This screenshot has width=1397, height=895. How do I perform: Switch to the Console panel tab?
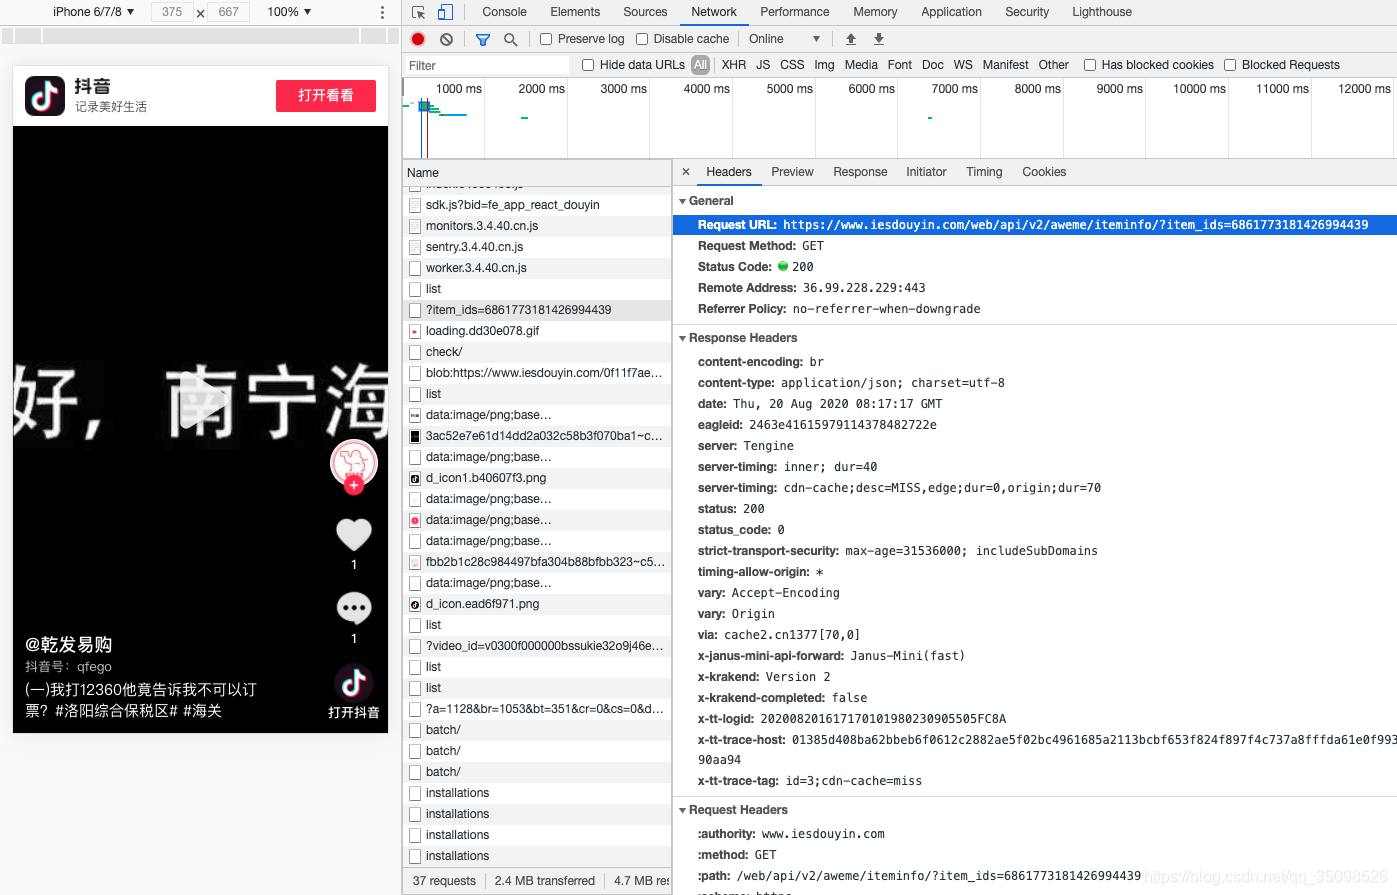tap(504, 12)
